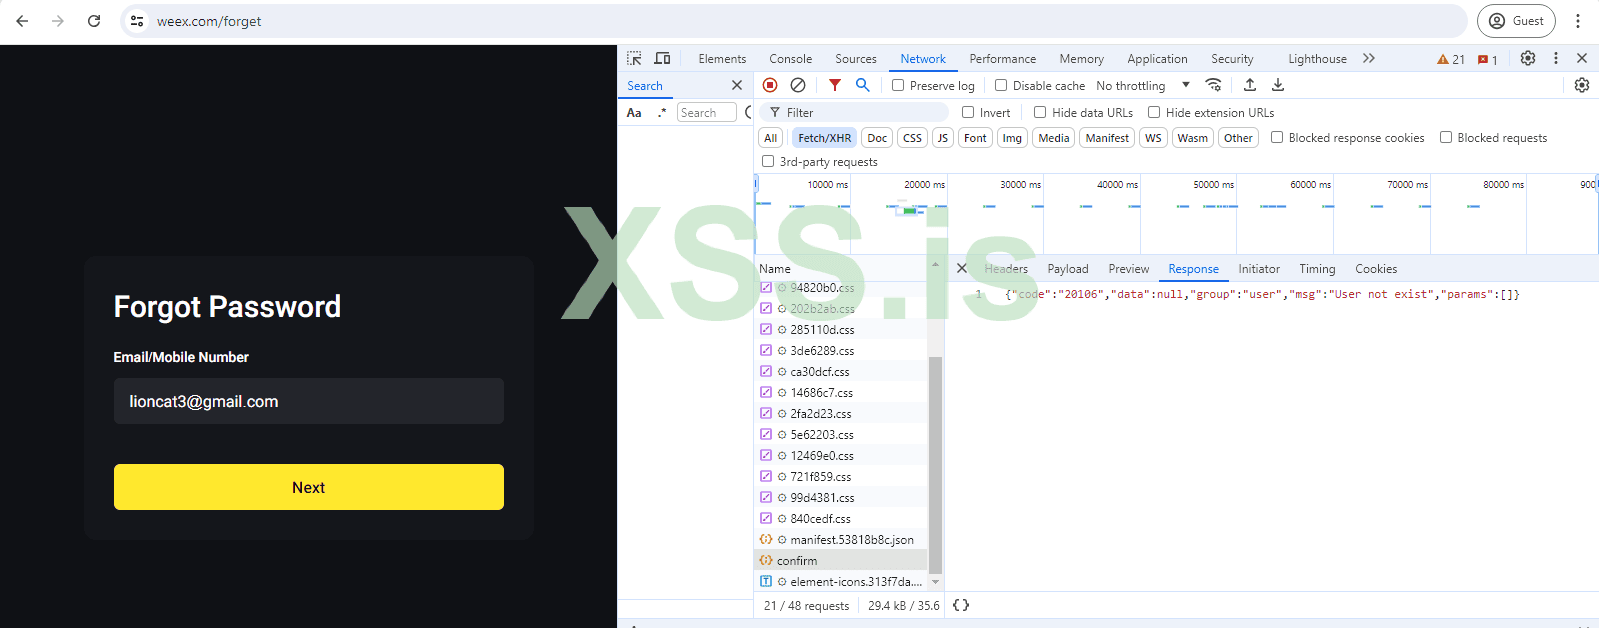Enable Disable cache checkbox
This screenshot has height=628, width=1599.
[1001, 85]
